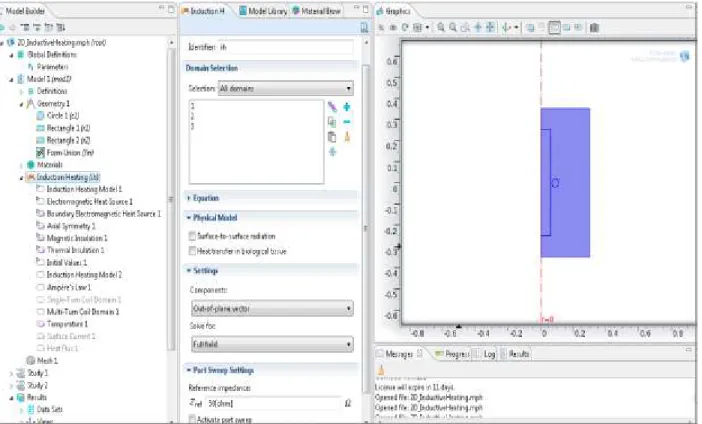This screenshot has width=702, height=424.
Task: Click the Mesh 1 node icon
Action: click(30, 360)
